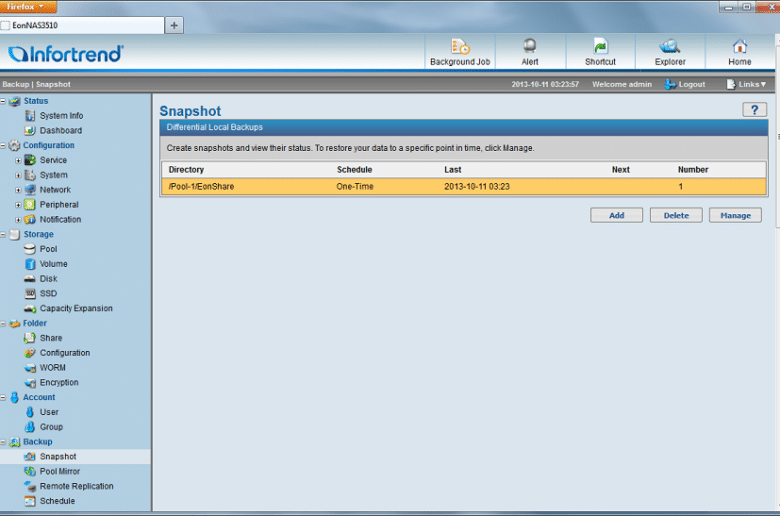The height and width of the screenshot is (516, 780).
Task: Click the One-Time schedule cell
Action: pos(355,187)
